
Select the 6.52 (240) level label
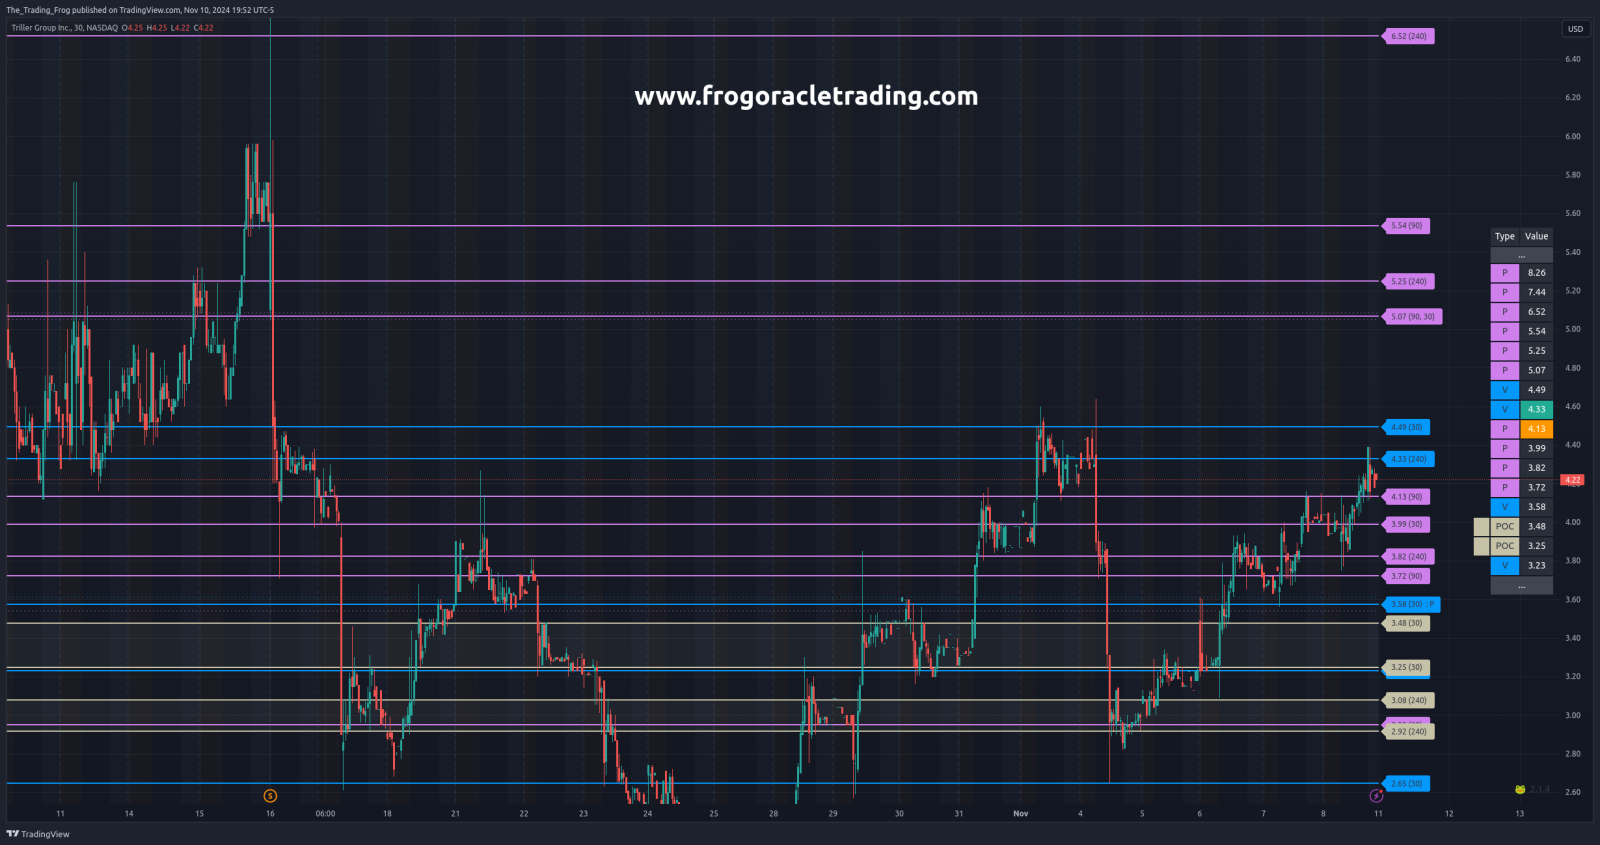coord(1408,36)
